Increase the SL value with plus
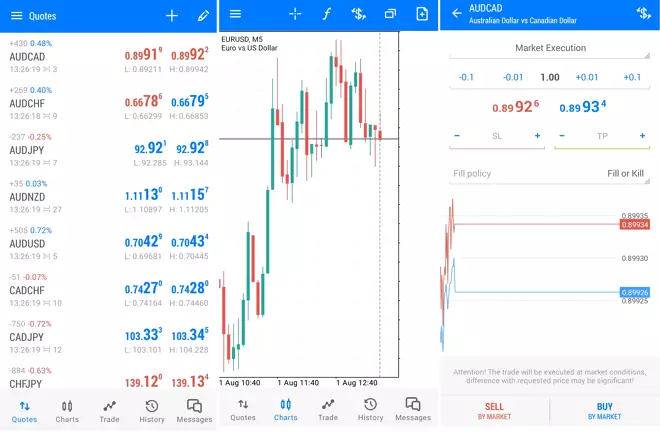This screenshot has height=432, width=660. (x=537, y=136)
